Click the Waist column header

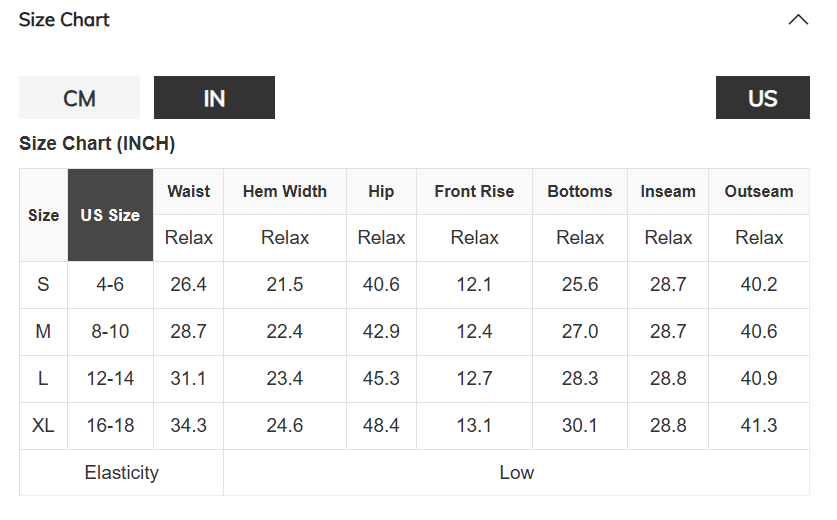188,191
